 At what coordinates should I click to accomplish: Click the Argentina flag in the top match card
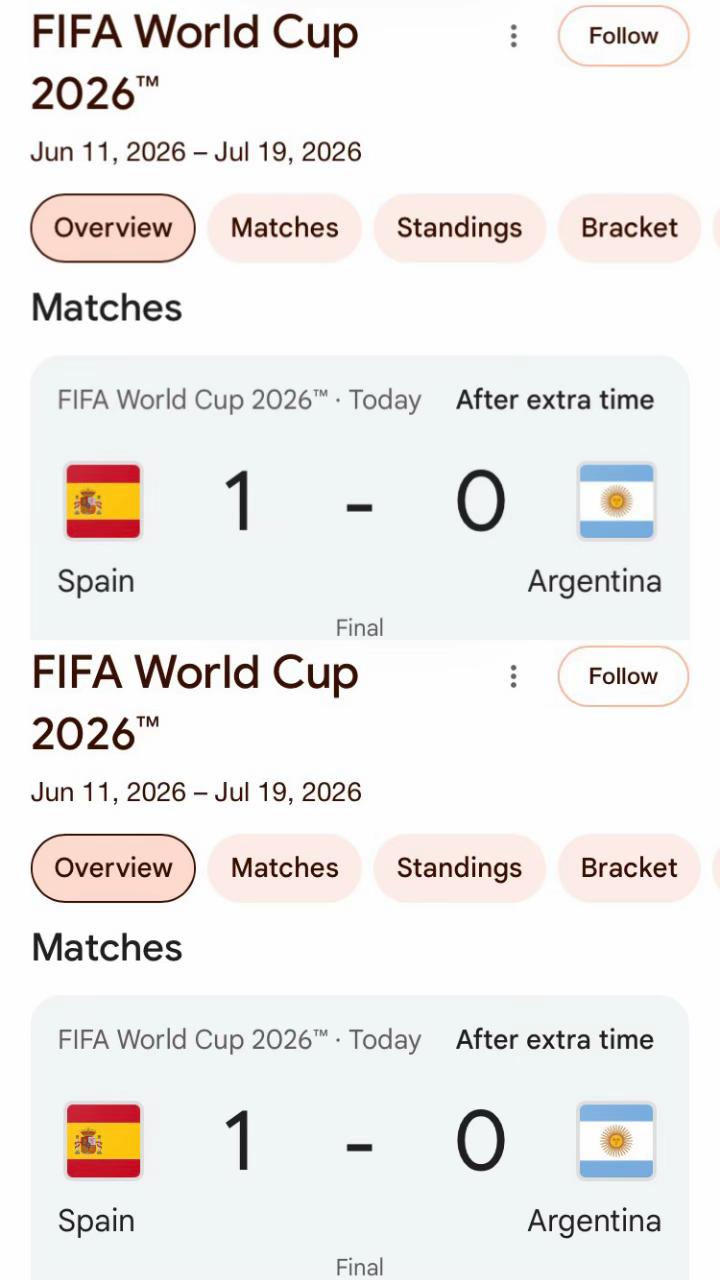click(617, 501)
